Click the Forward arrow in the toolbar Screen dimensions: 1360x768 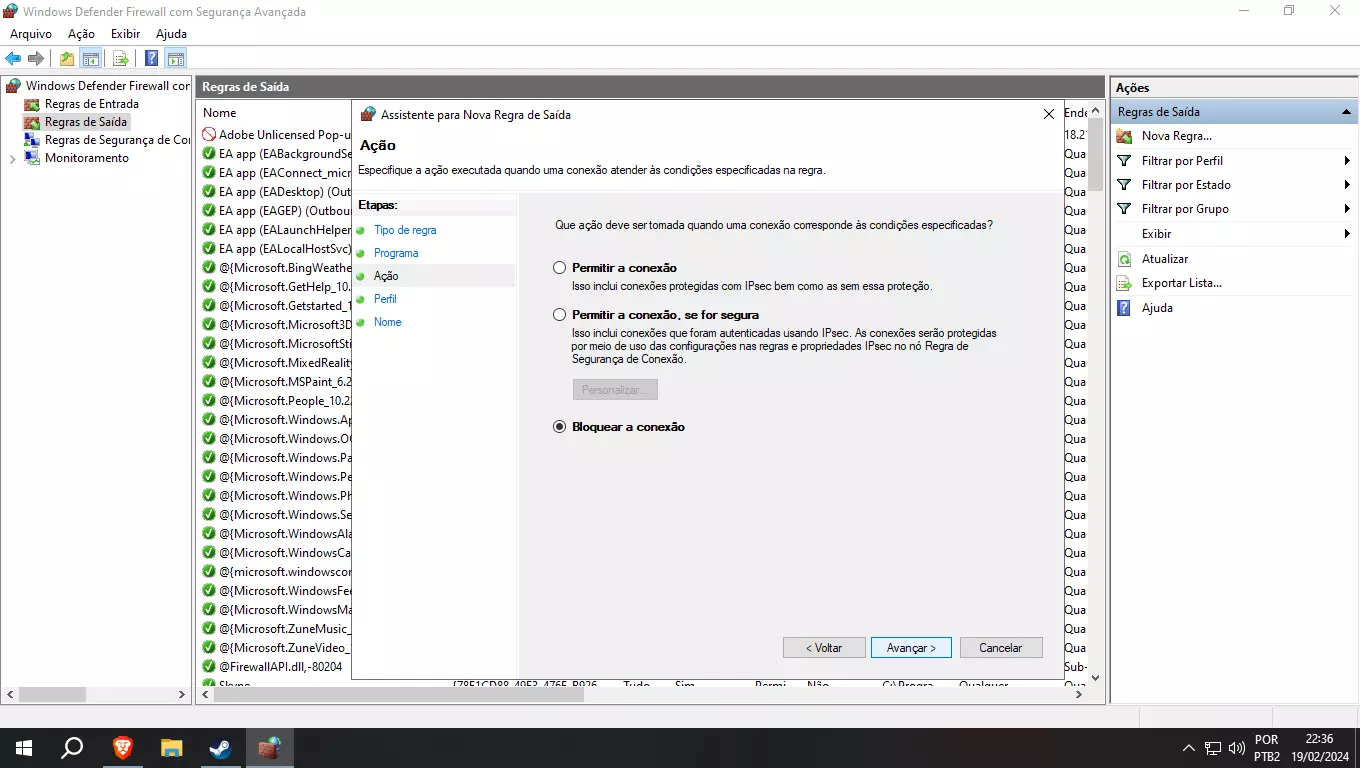[36, 58]
